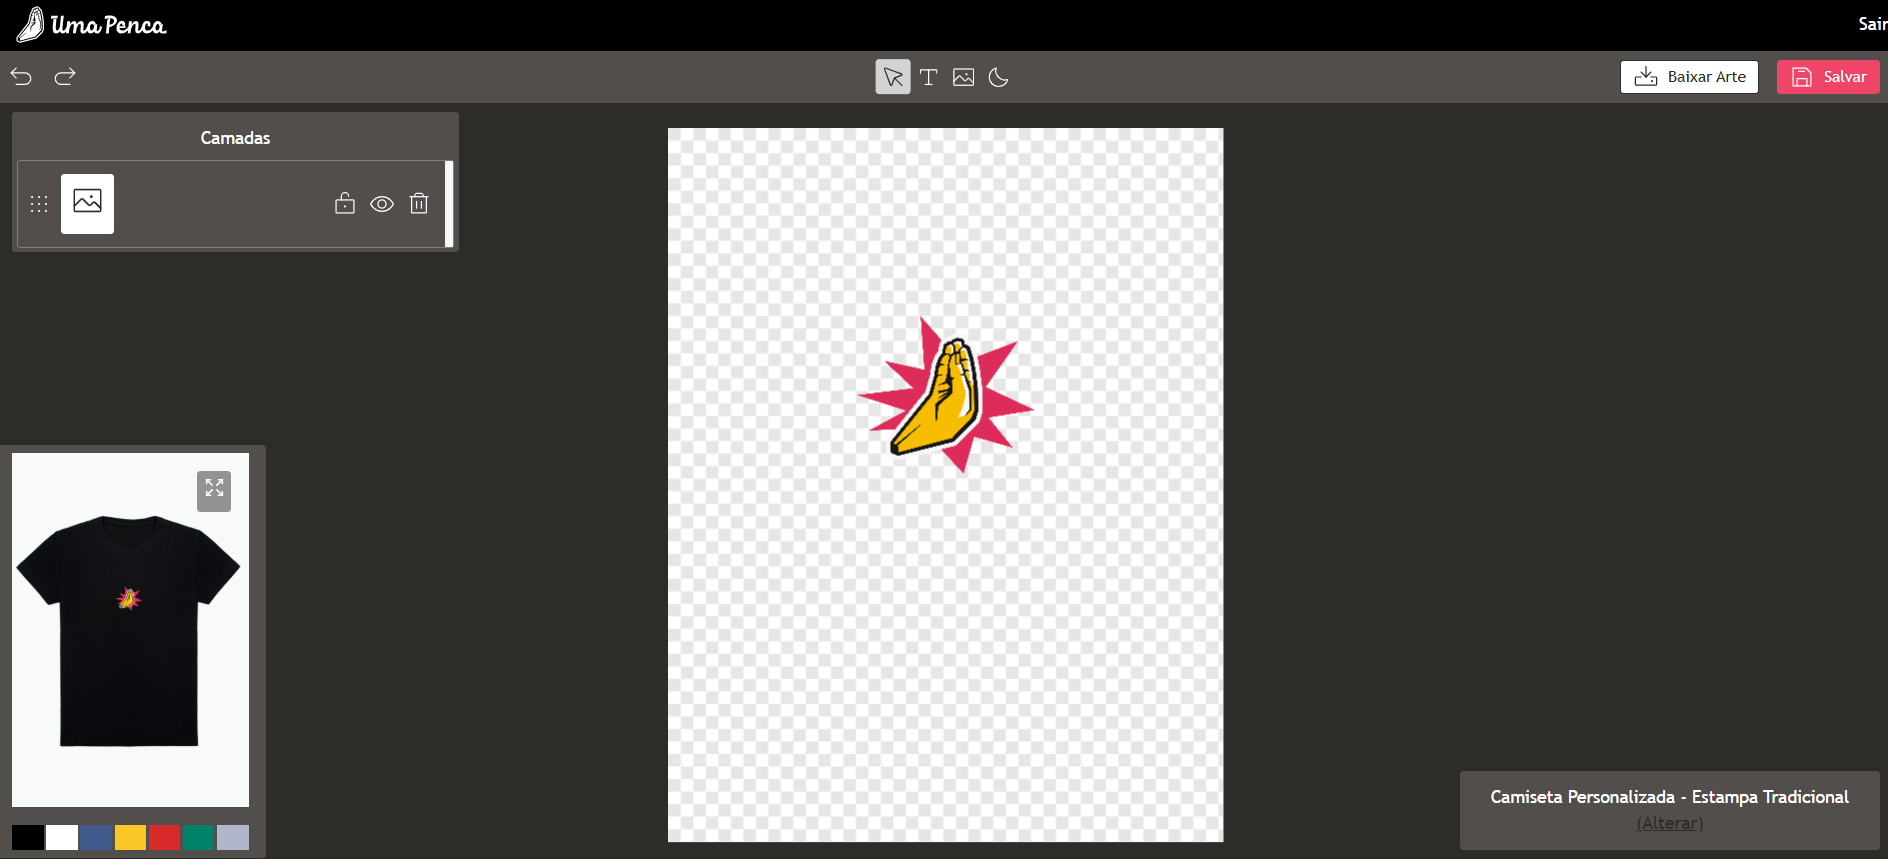The width and height of the screenshot is (1888, 859).
Task: Pick the yellow shirt color swatch
Action: pos(130,837)
